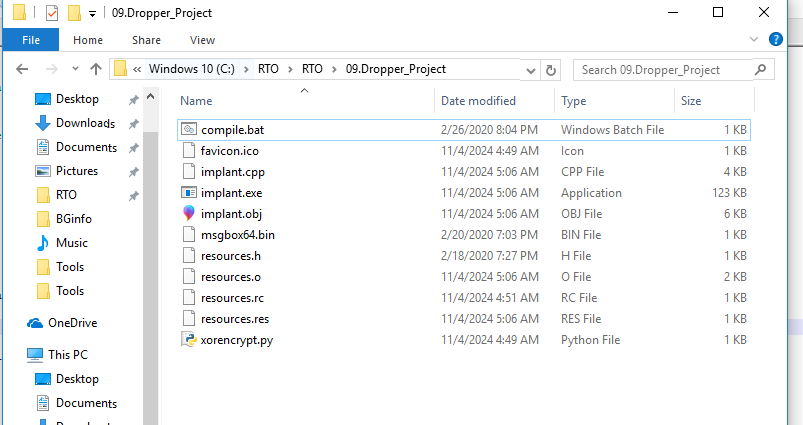Screen dimensions: 803x425
Task: Select Music folder in the sidebar
Action: [71, 243]
